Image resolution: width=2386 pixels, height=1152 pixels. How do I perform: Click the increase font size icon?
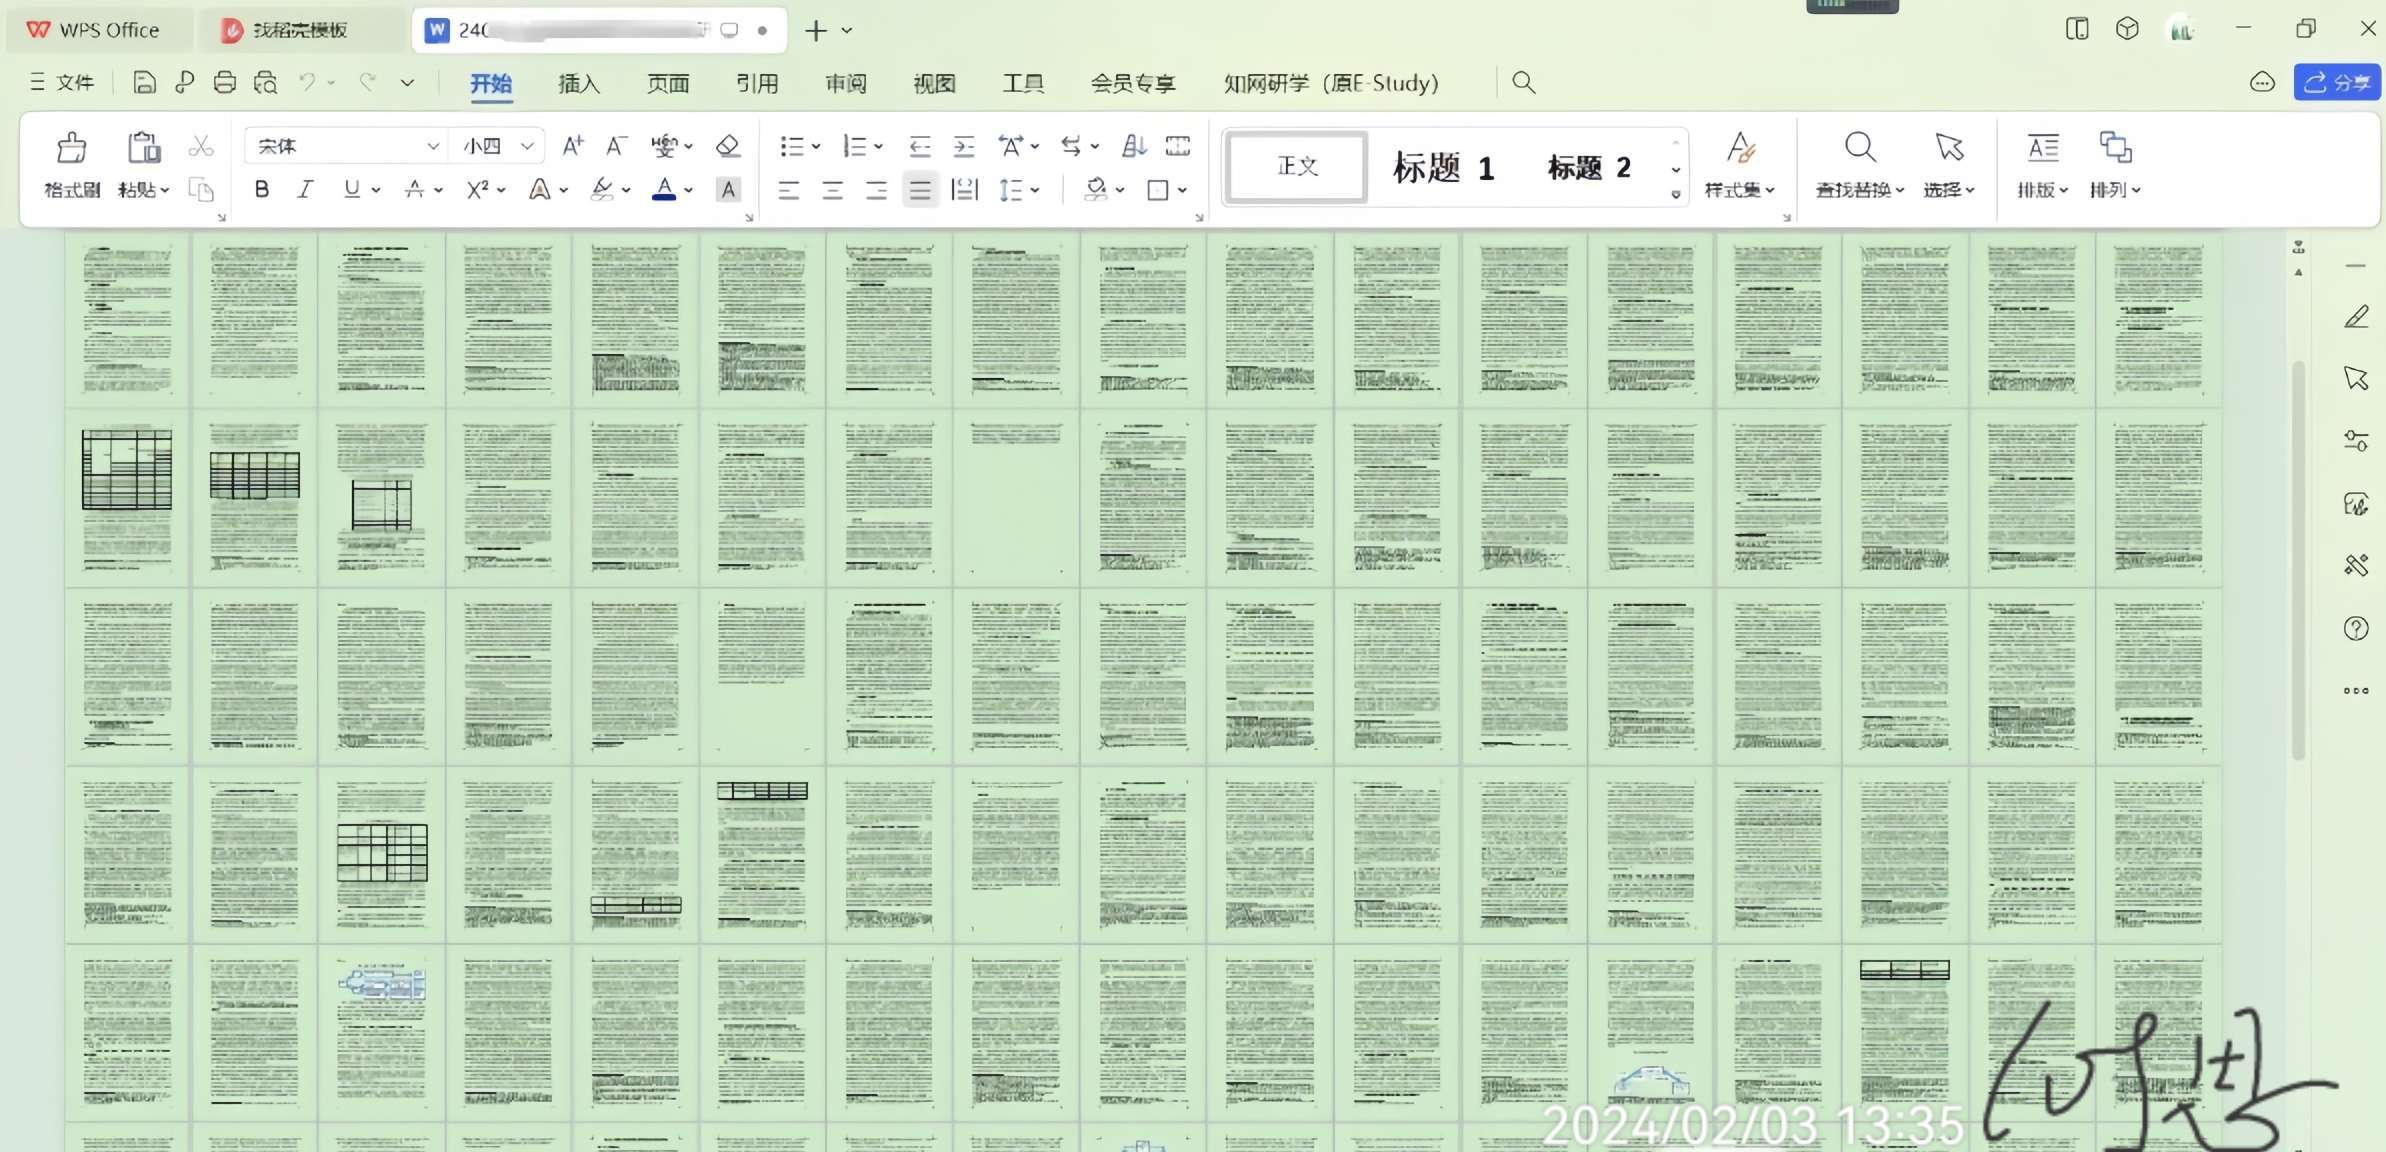[x=572, y=147]
